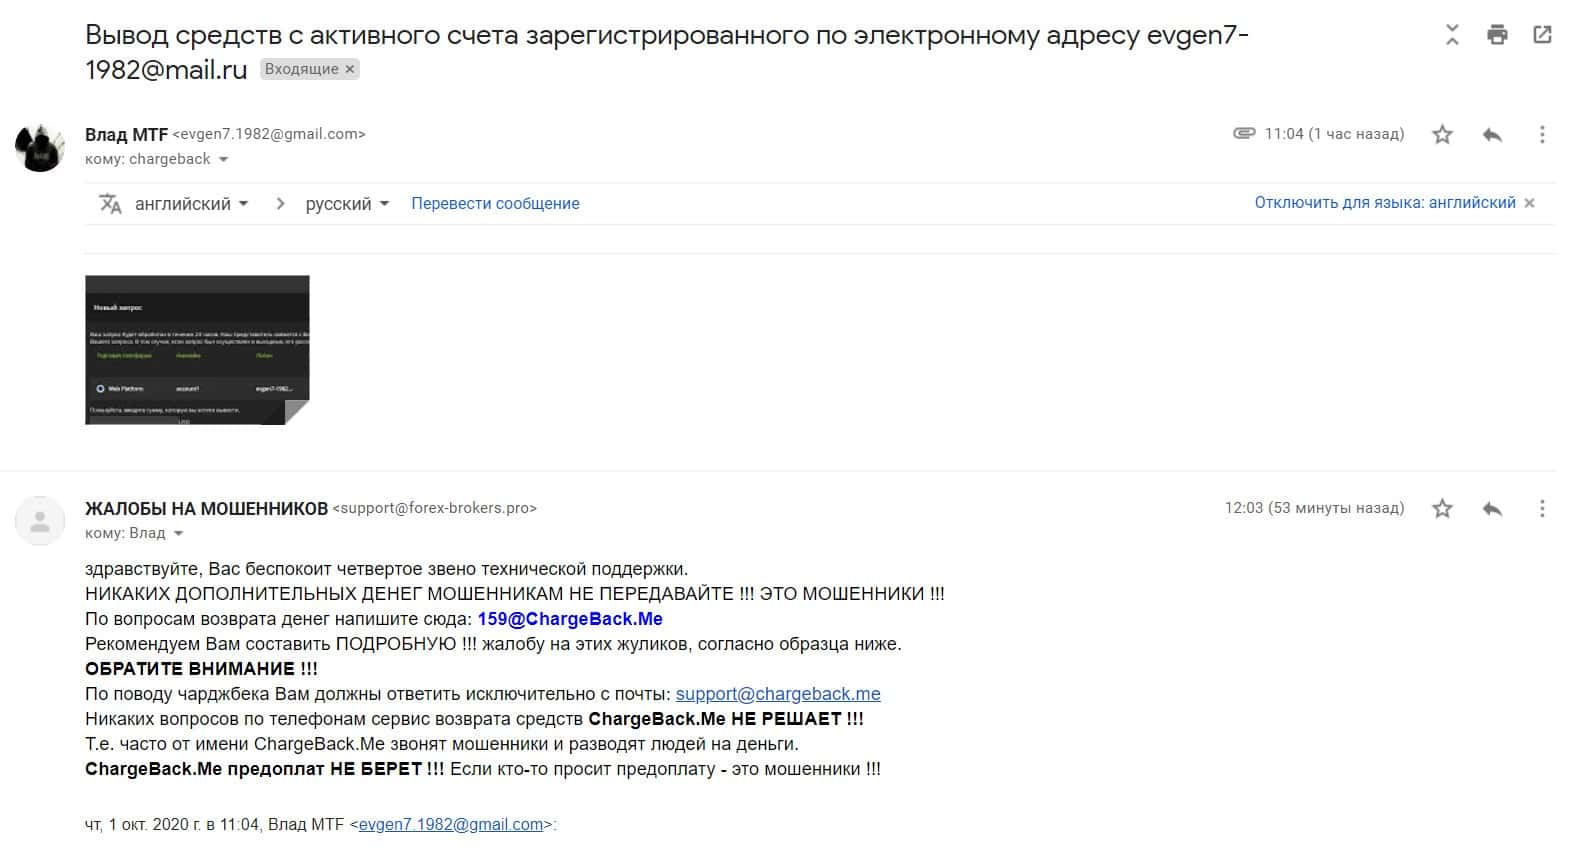Open conversation in new window icon
1573x850 pixels.
point(1542,35)
